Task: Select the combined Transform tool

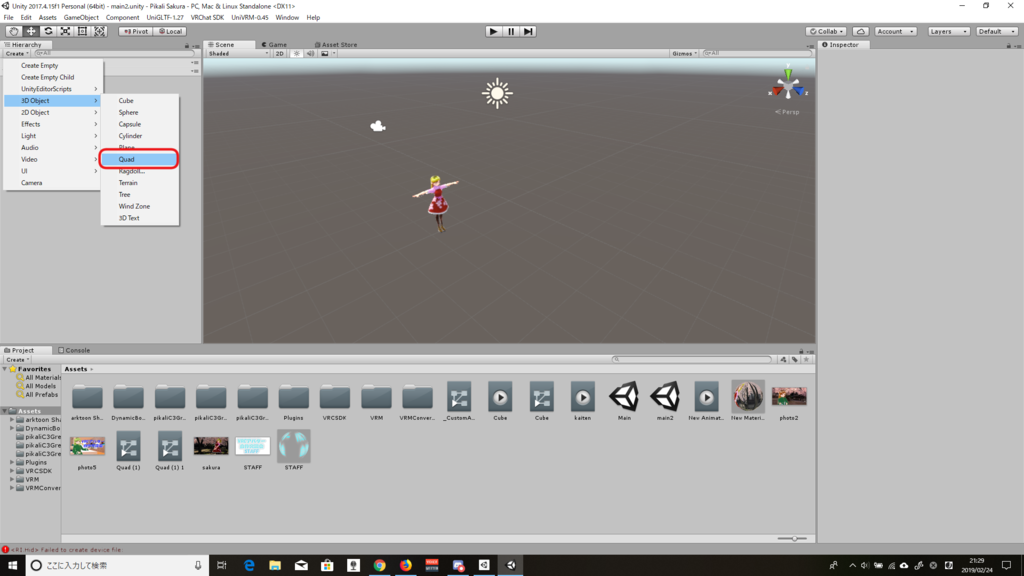Action: pos(99,31)
